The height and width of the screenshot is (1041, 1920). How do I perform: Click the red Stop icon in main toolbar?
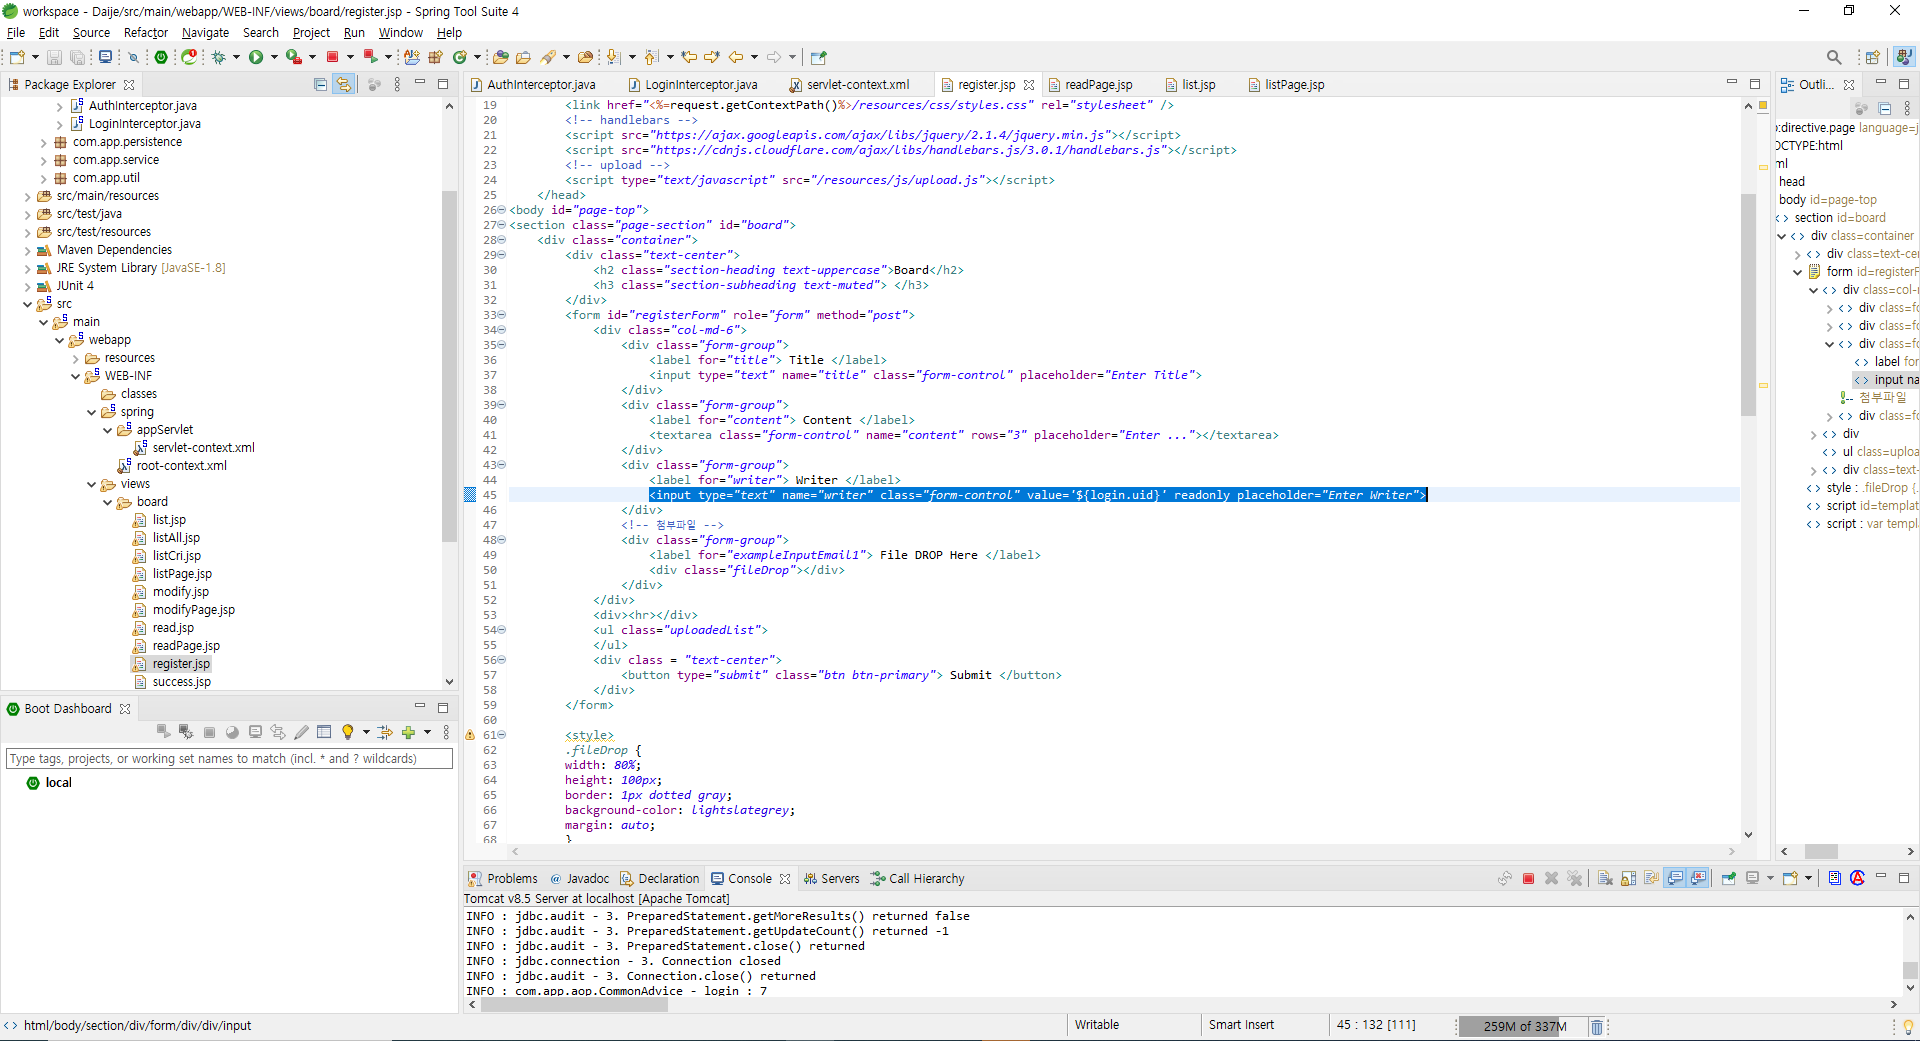333,57
